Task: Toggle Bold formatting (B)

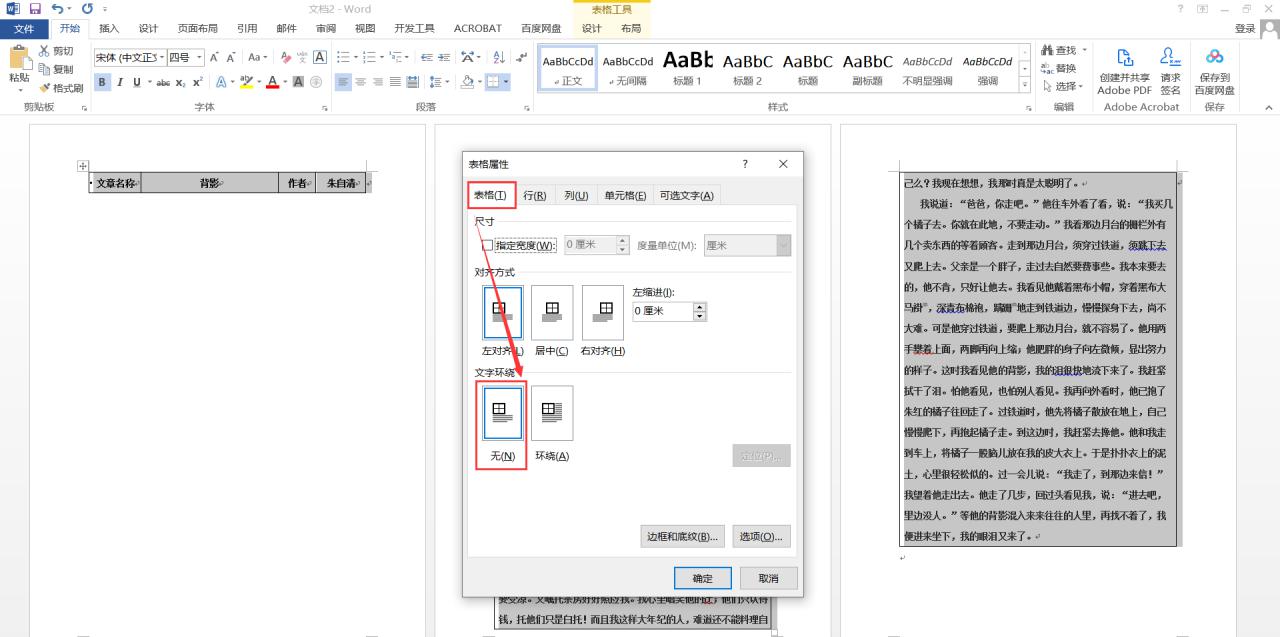Action: point(103,82)
